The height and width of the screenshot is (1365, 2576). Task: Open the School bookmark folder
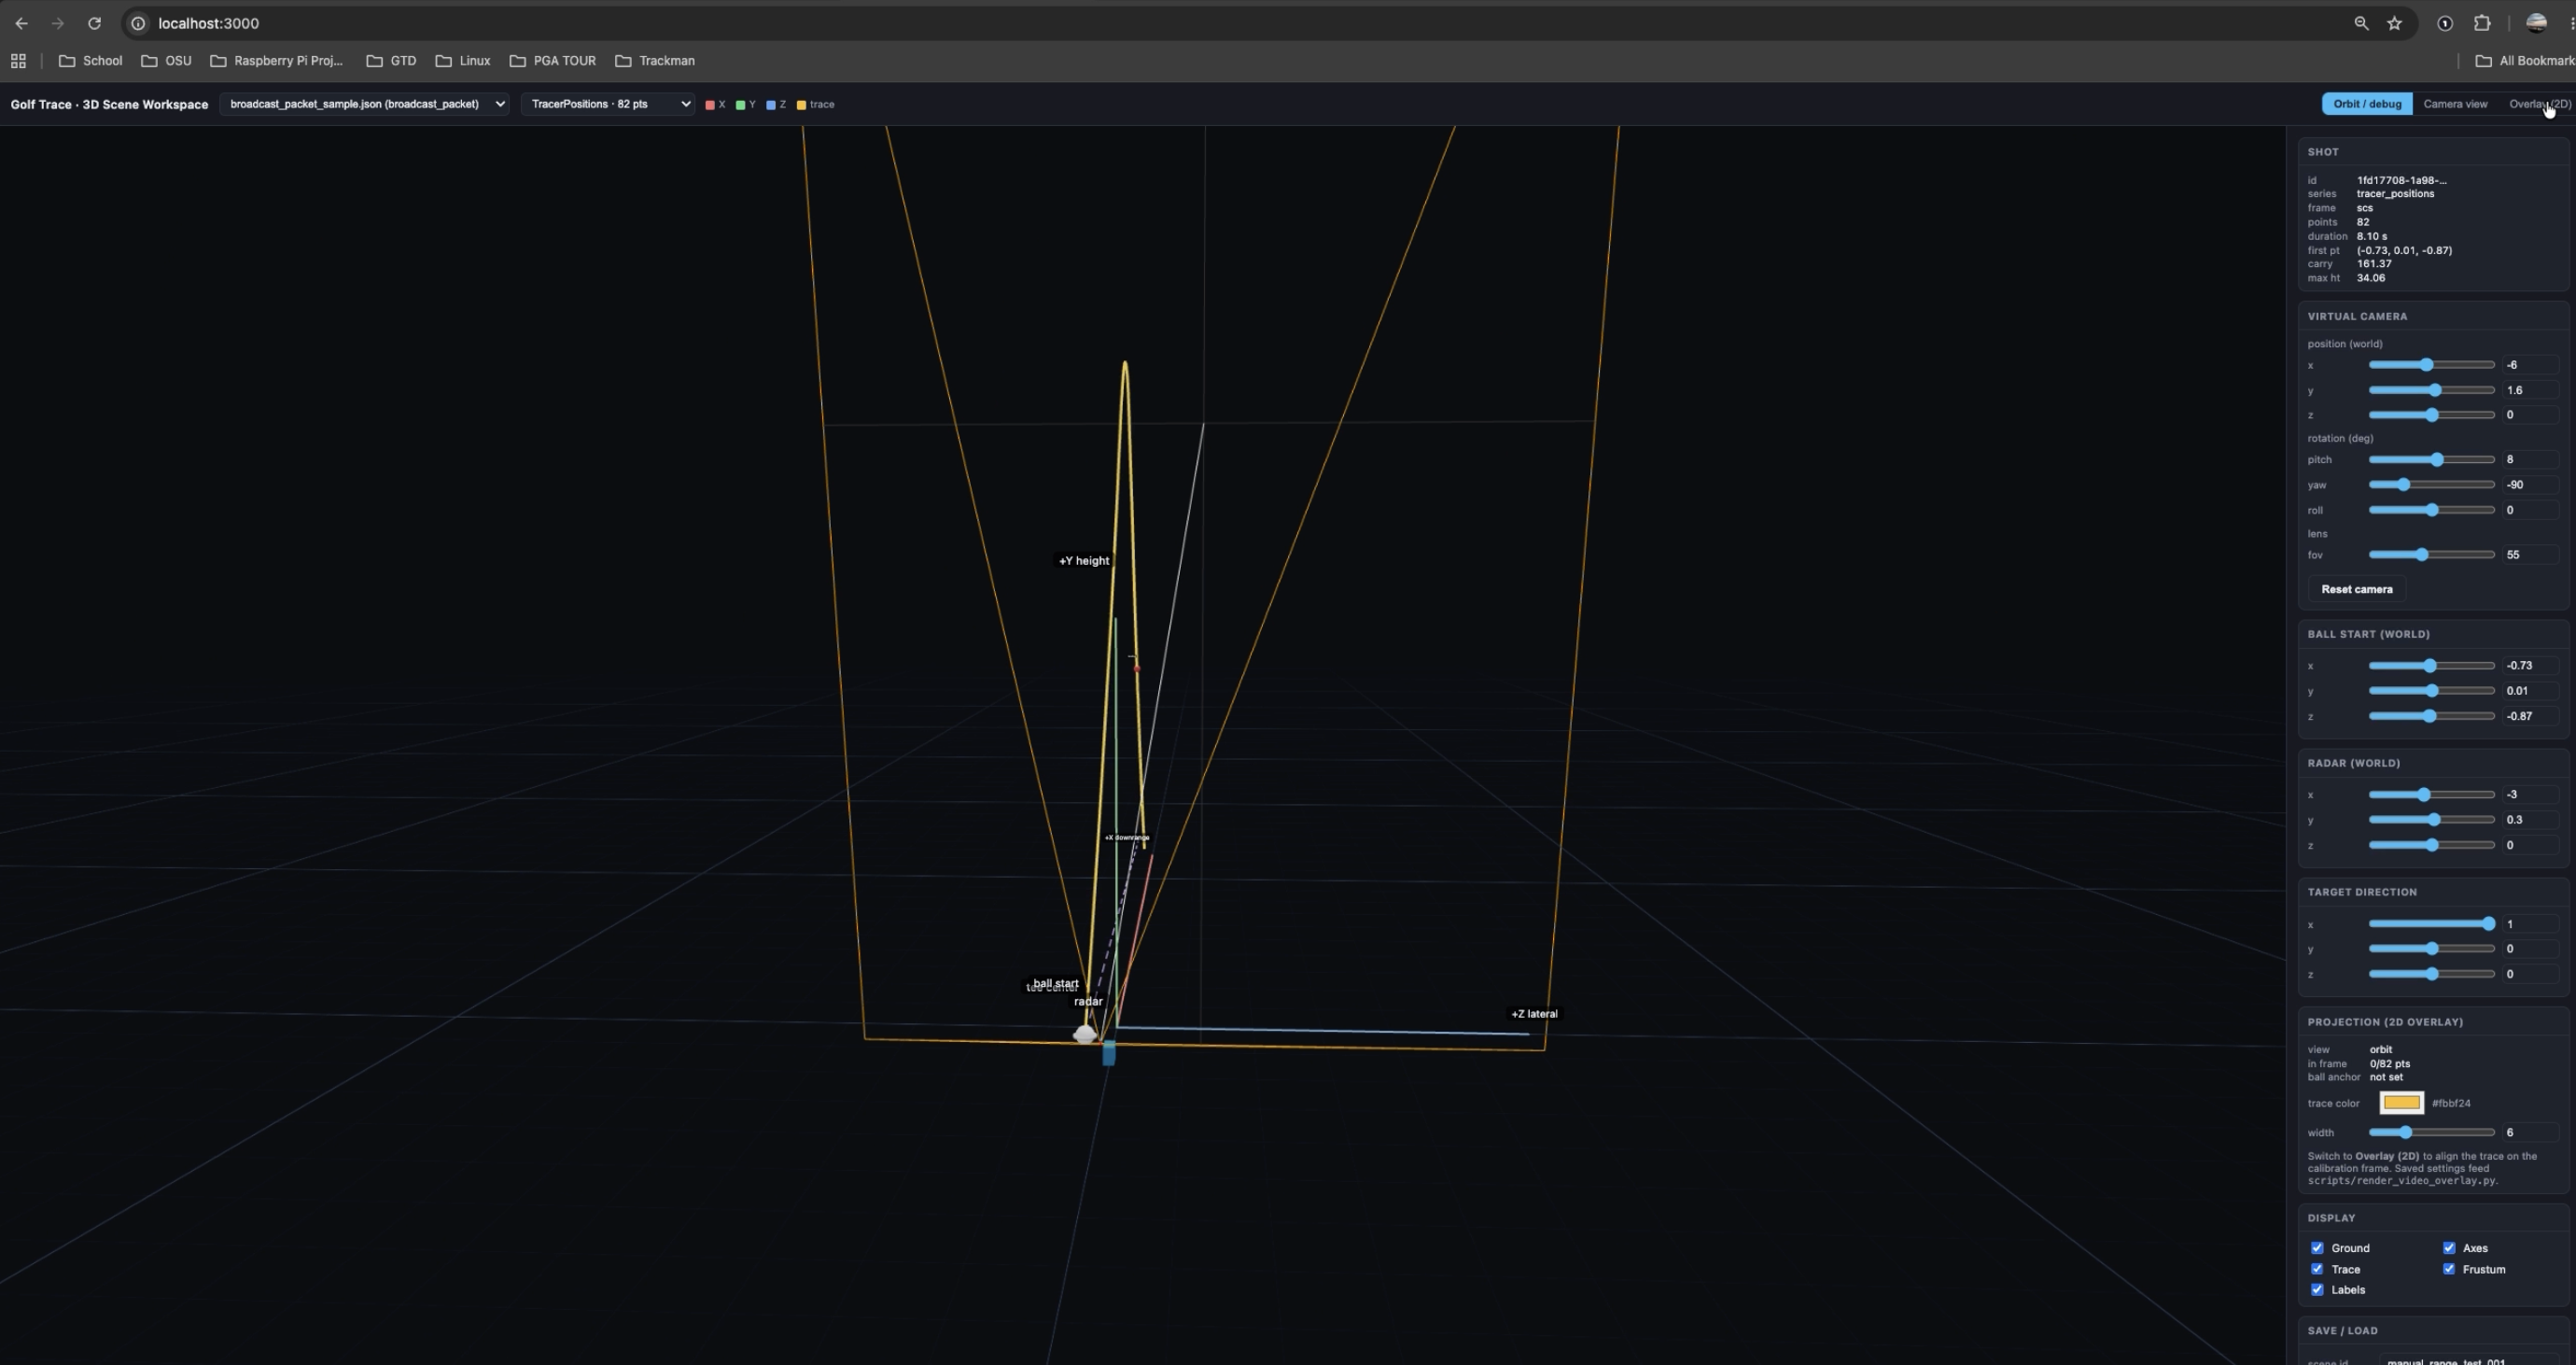(91, 61)
